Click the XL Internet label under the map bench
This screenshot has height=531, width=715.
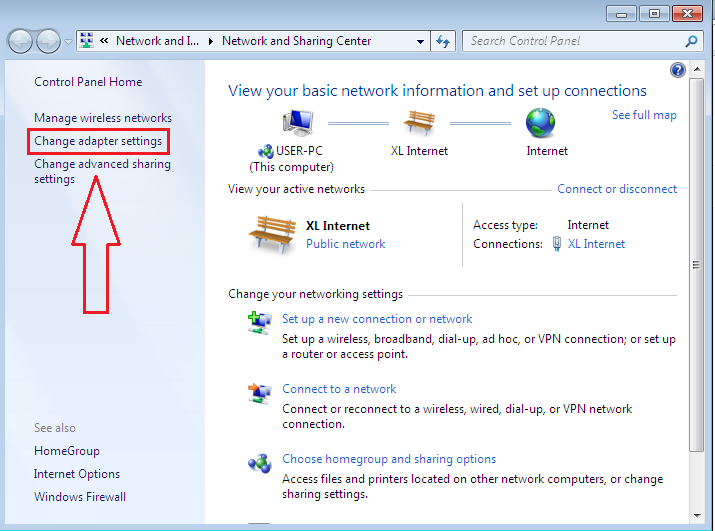point(419,151)
